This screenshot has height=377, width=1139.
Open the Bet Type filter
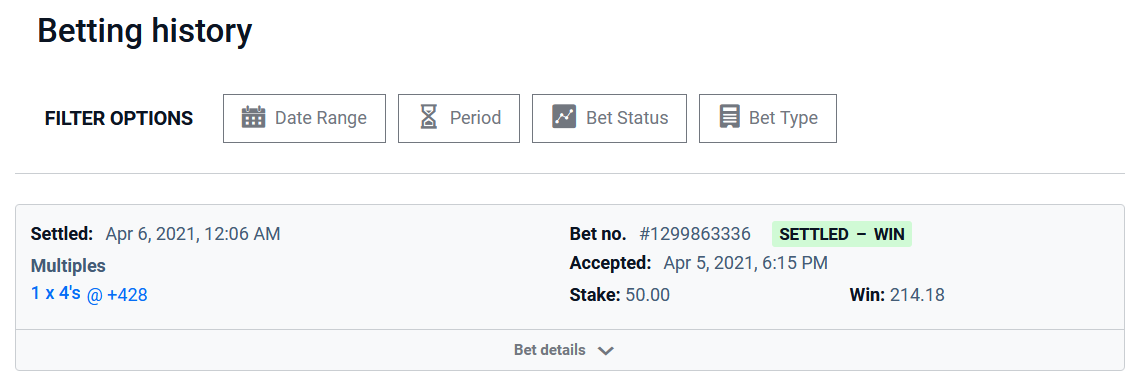coord(768,118)
